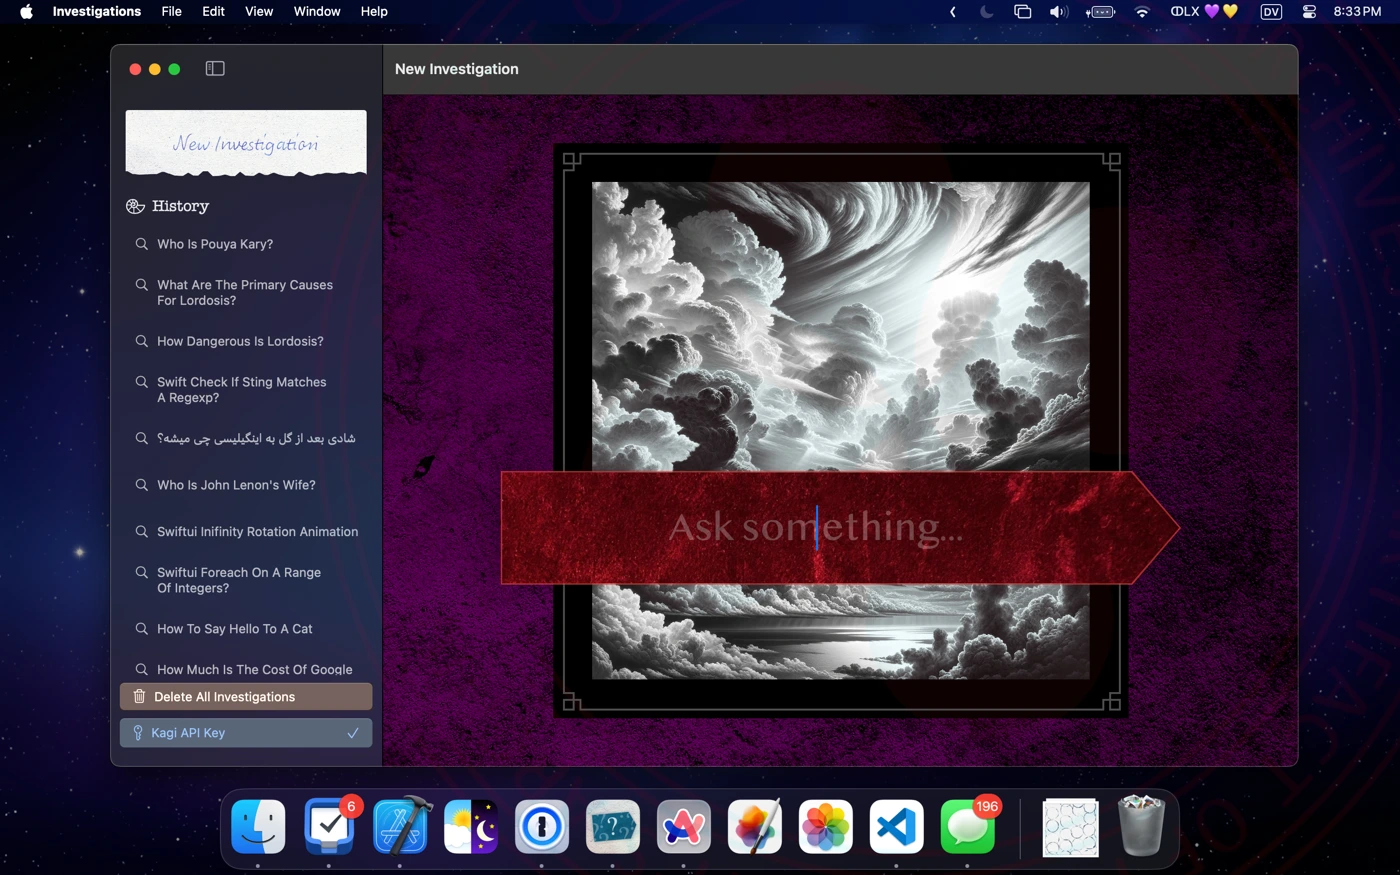The height and width of the screenshot is (875, 1400).
Task: Expand the hidden menu bar items chevron
Action: (953, 12)
